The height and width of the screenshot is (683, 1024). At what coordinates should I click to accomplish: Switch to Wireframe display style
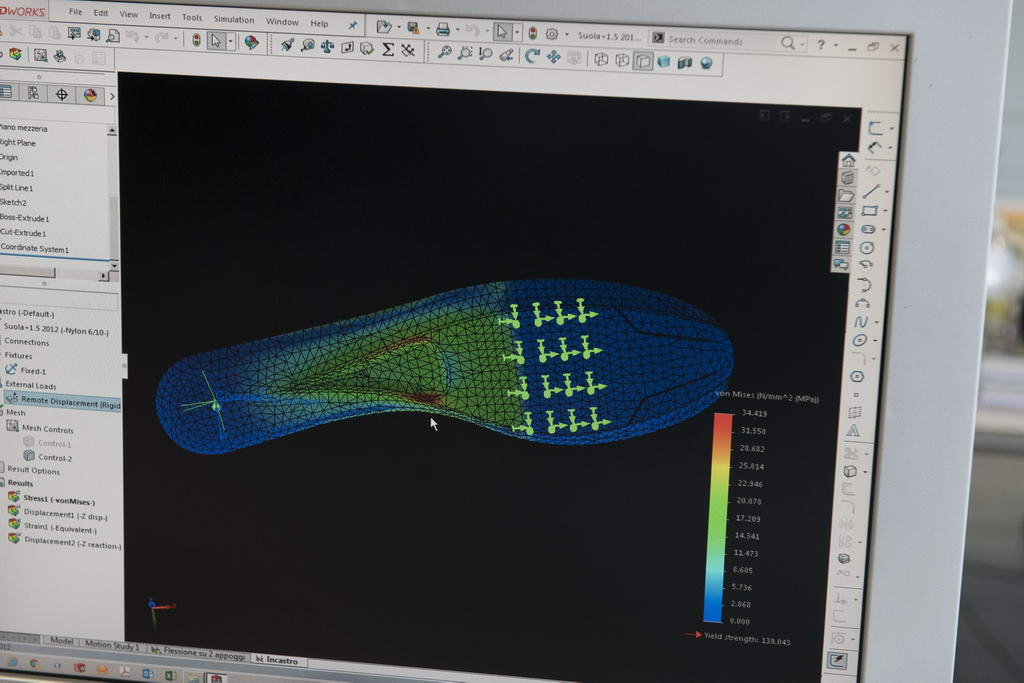tap(600, 59)
